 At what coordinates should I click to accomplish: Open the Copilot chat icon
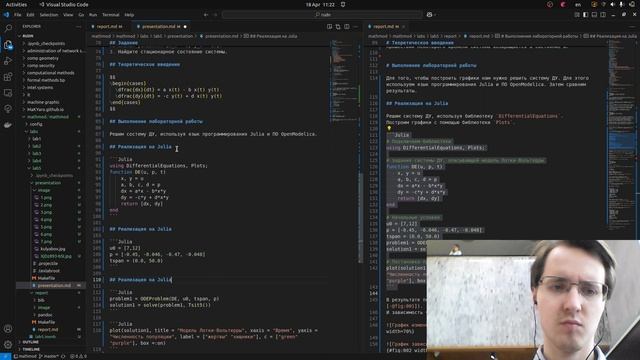coord(429,15)
